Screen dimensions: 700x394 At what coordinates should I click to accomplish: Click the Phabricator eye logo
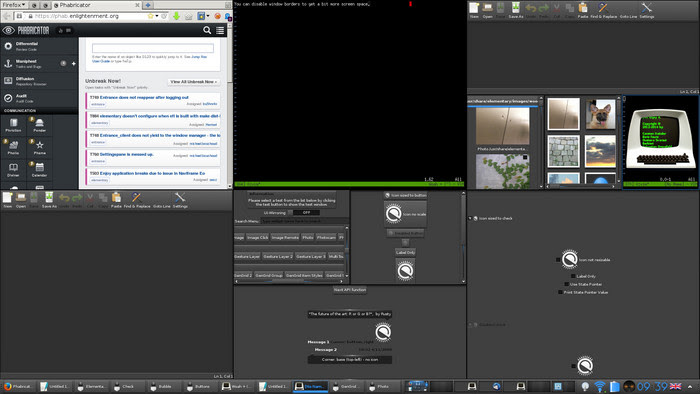8,30
